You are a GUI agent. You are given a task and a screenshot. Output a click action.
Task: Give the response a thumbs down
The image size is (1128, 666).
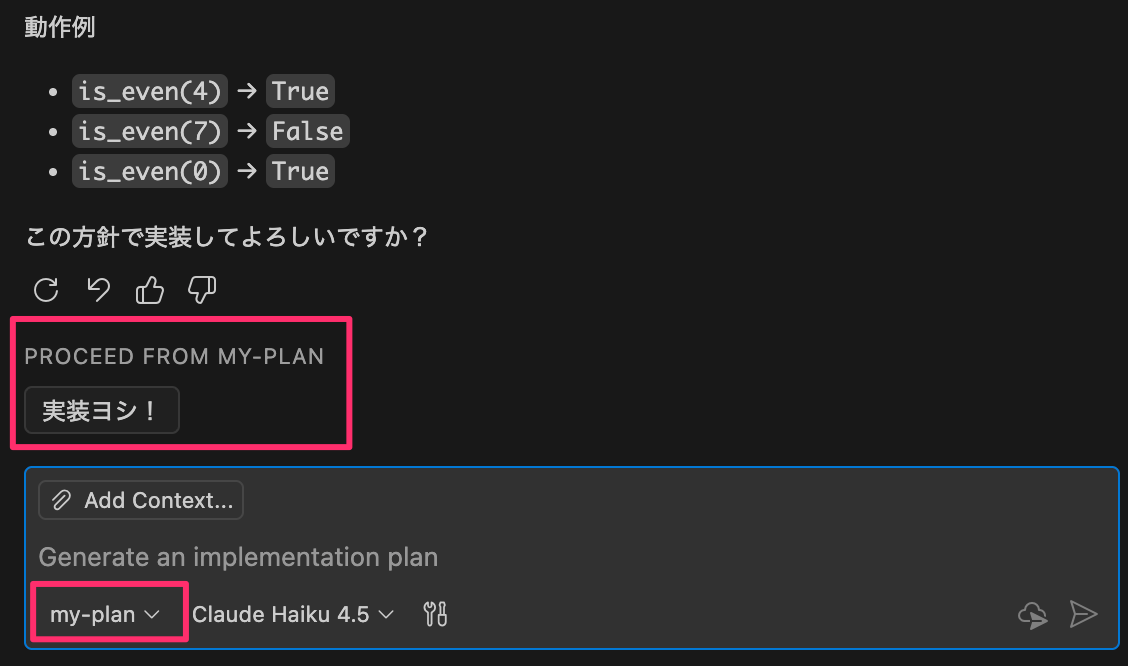coord(201,290)
